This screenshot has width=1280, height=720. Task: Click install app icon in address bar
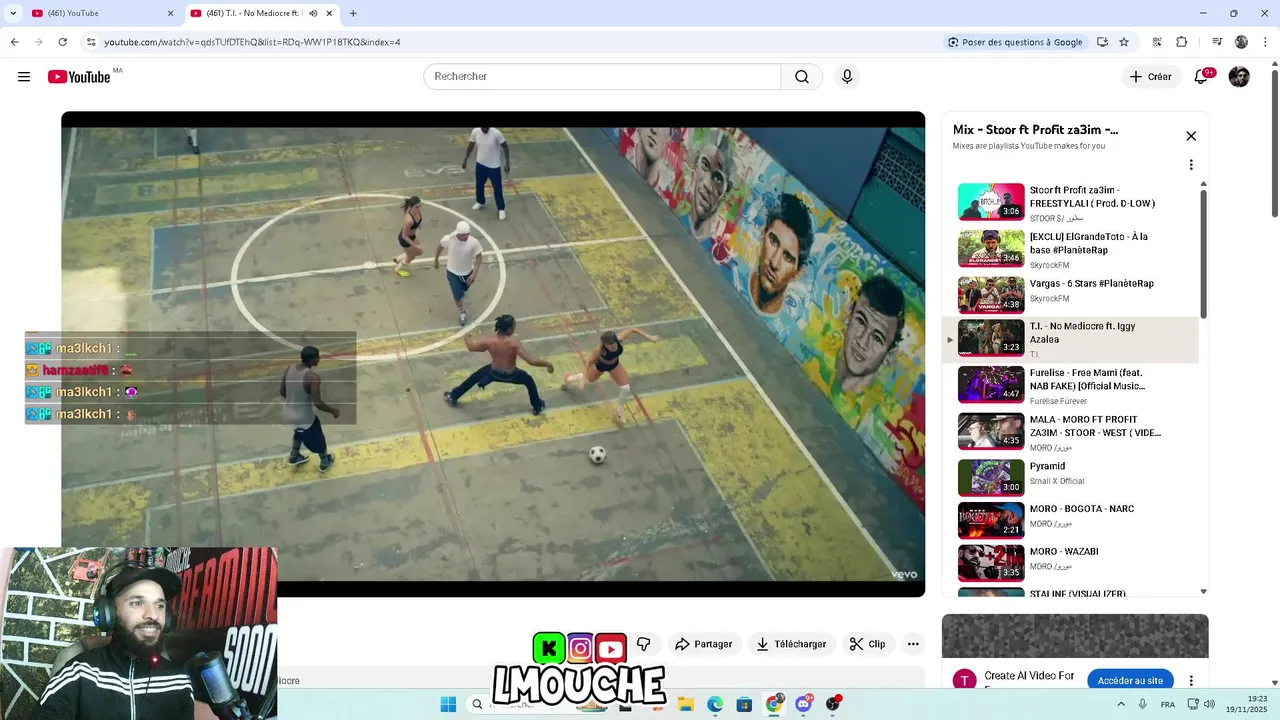(x=1102, y=42)
